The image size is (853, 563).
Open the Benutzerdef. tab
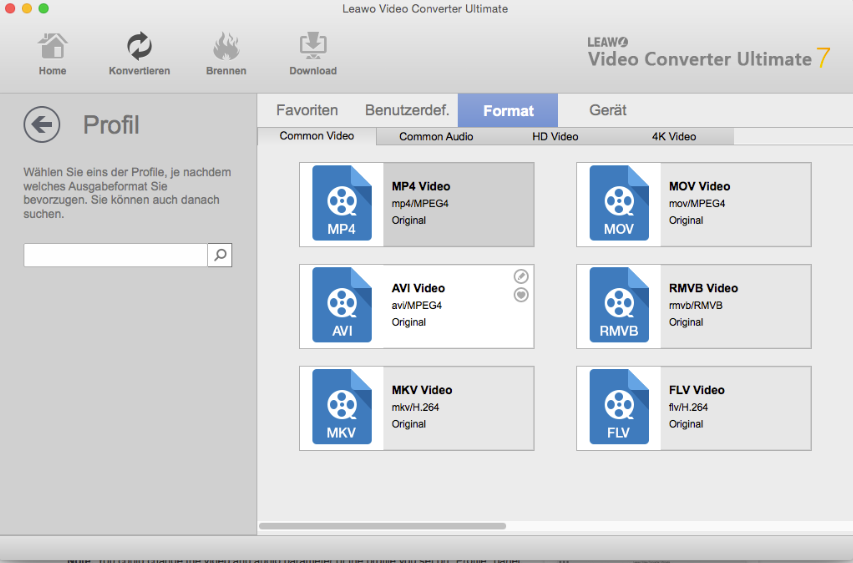click(406, 110)
